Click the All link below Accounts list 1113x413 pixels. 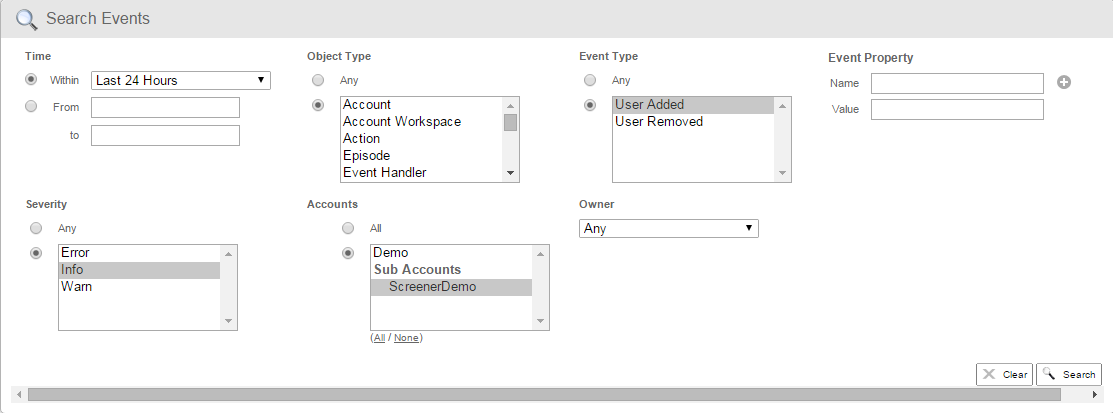379,338
